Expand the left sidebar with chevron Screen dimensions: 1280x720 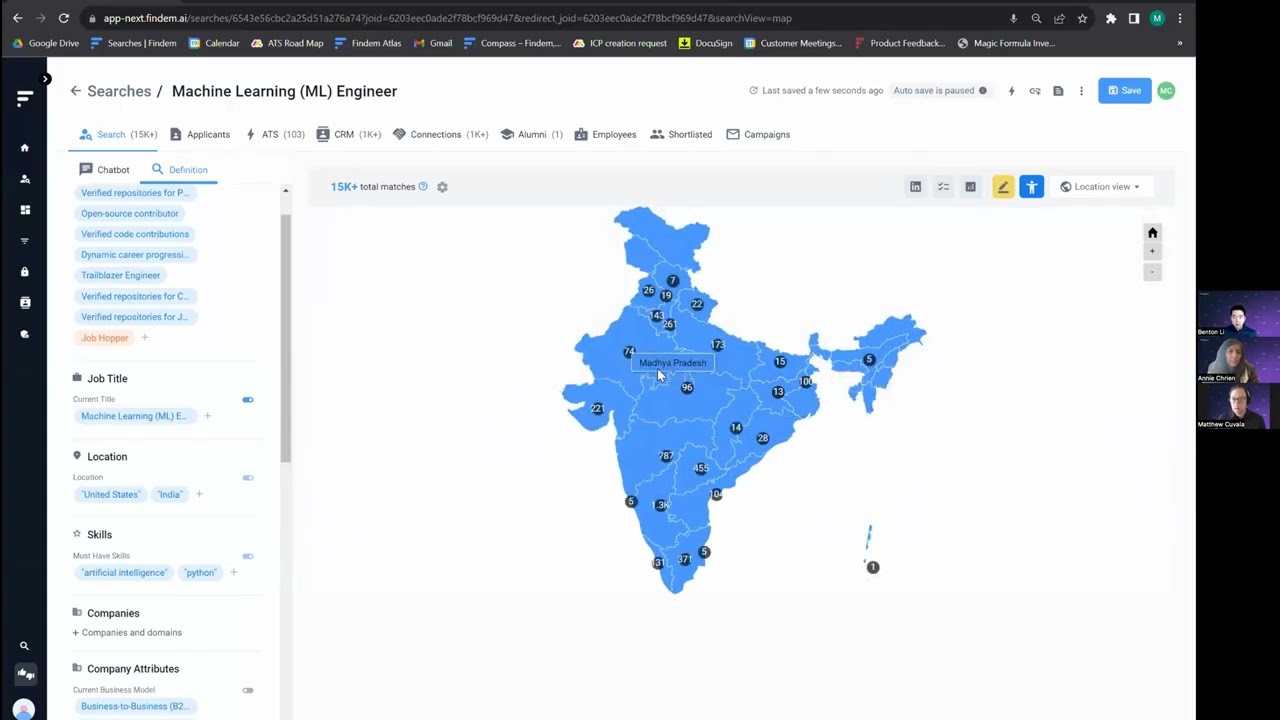click(x=45, y=79)
